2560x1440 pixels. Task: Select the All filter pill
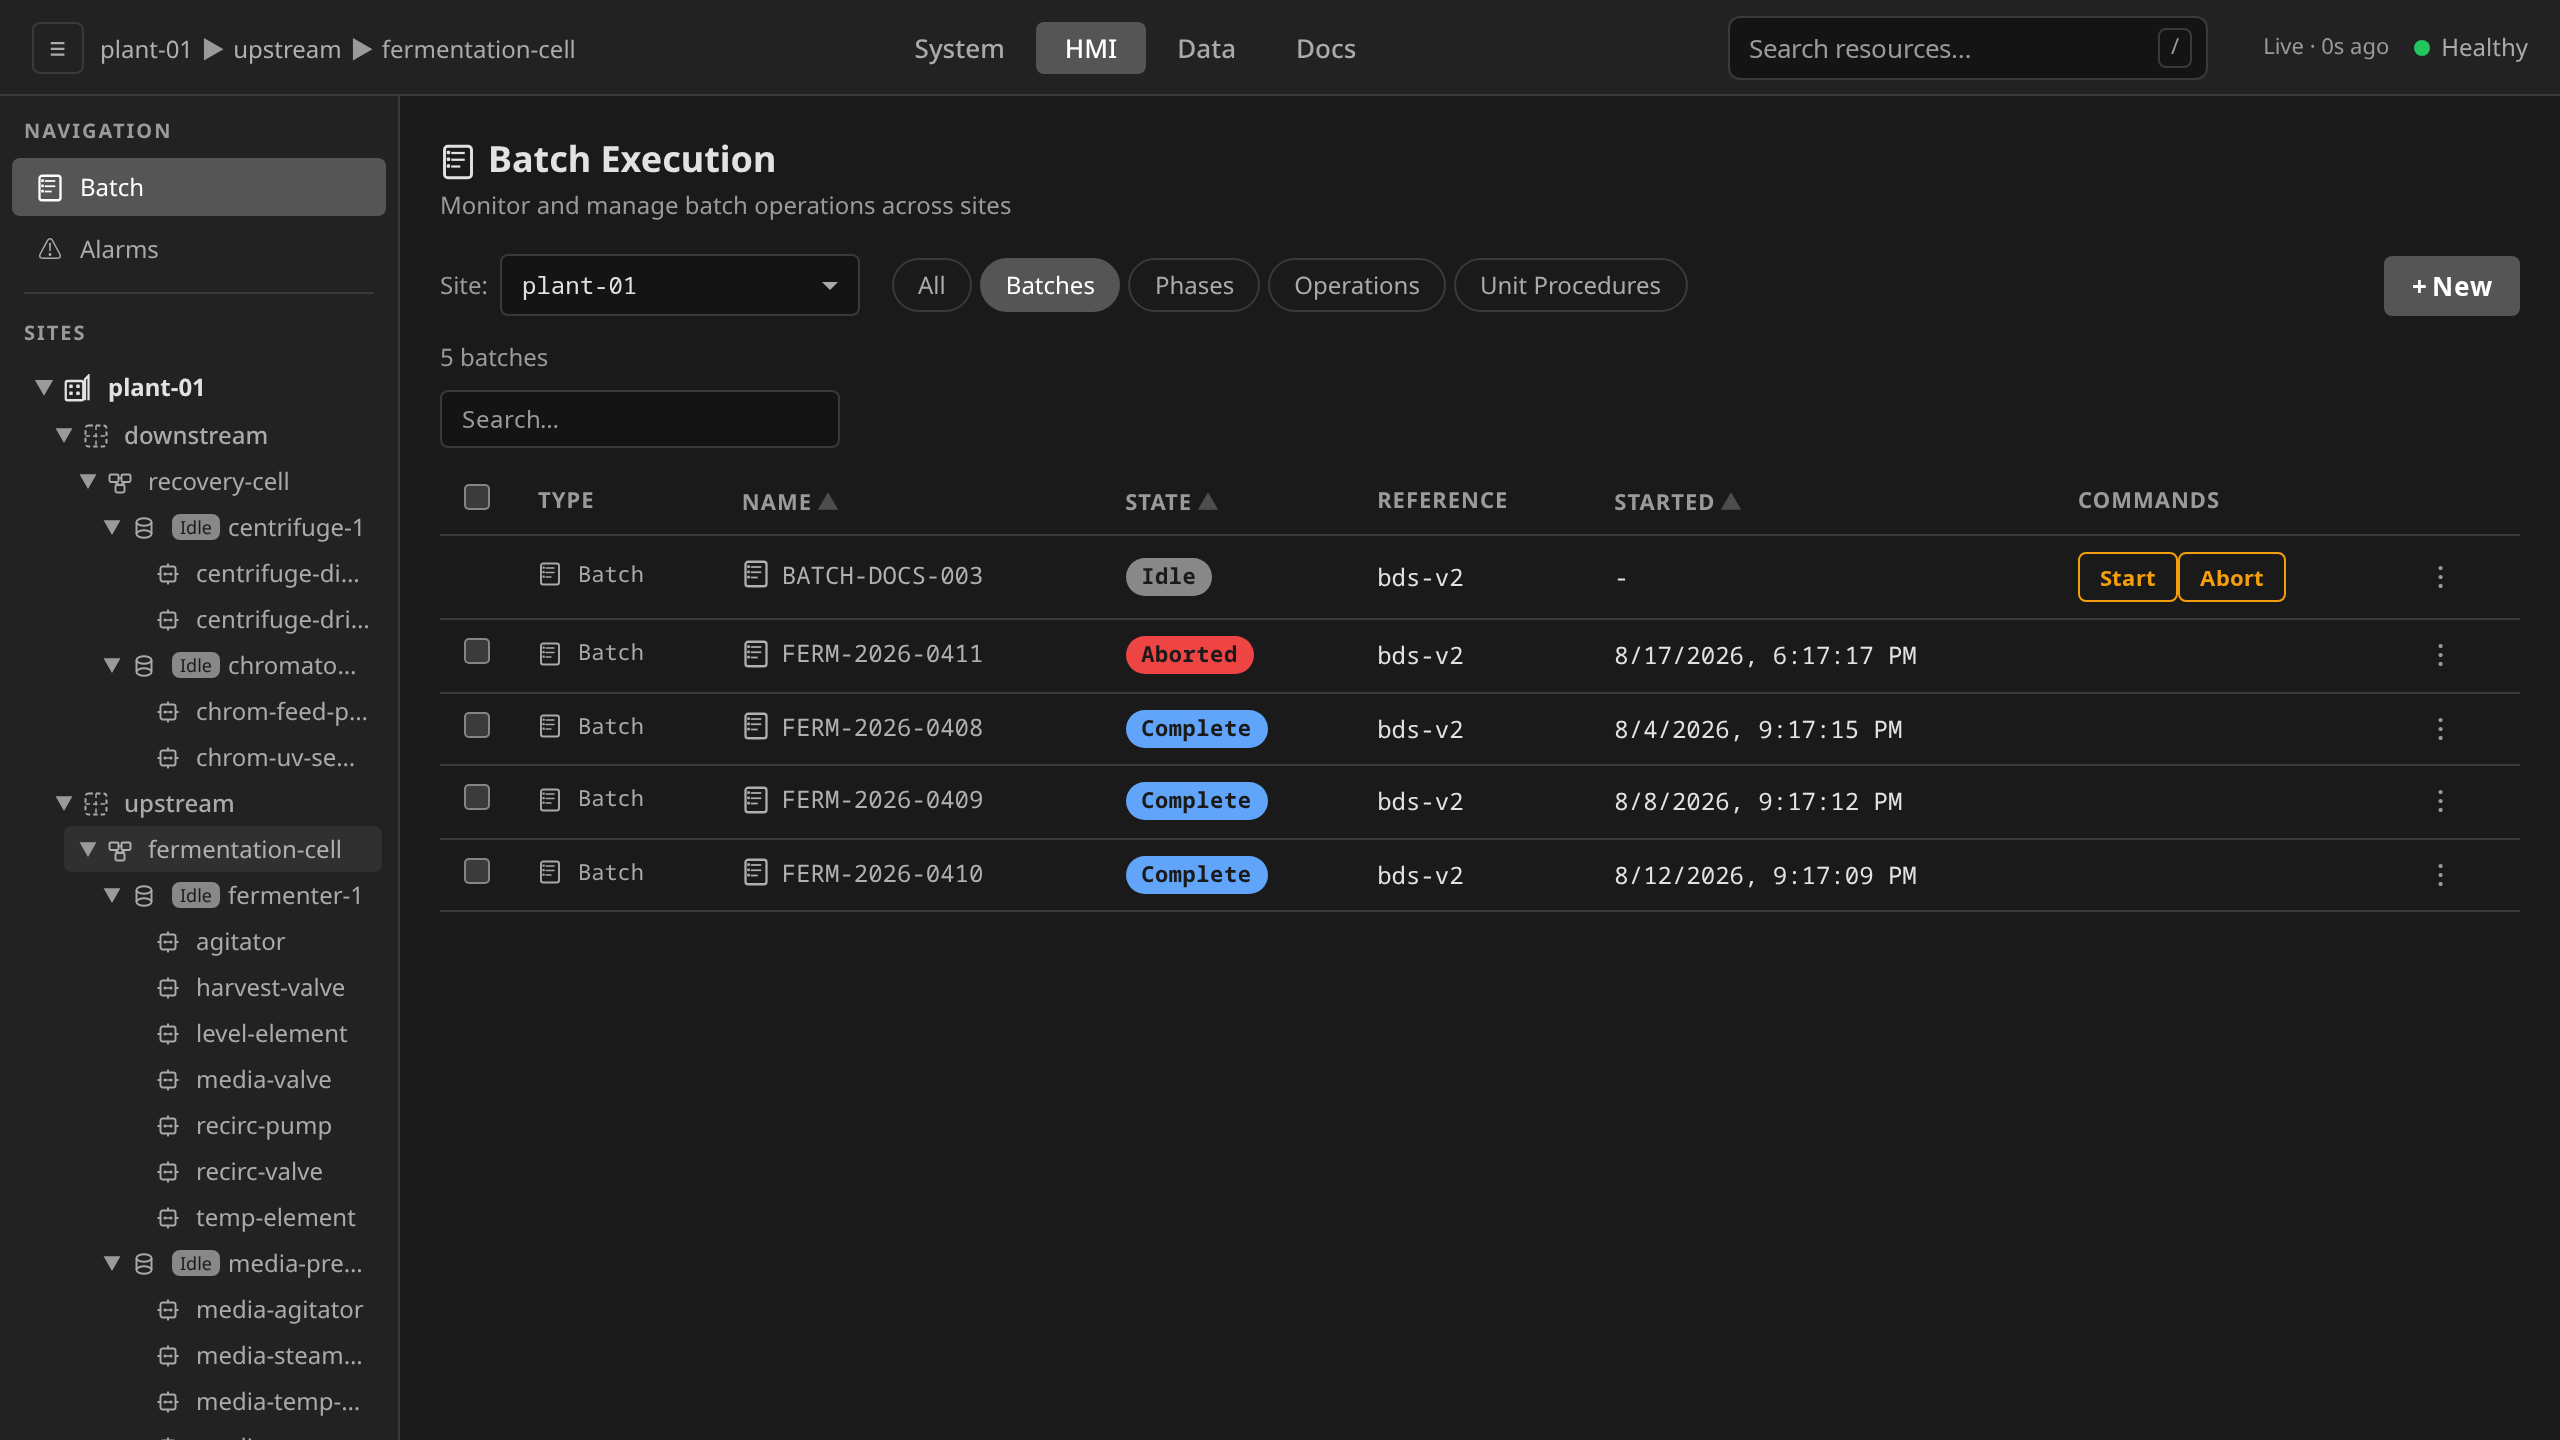(x=931, y=286)
